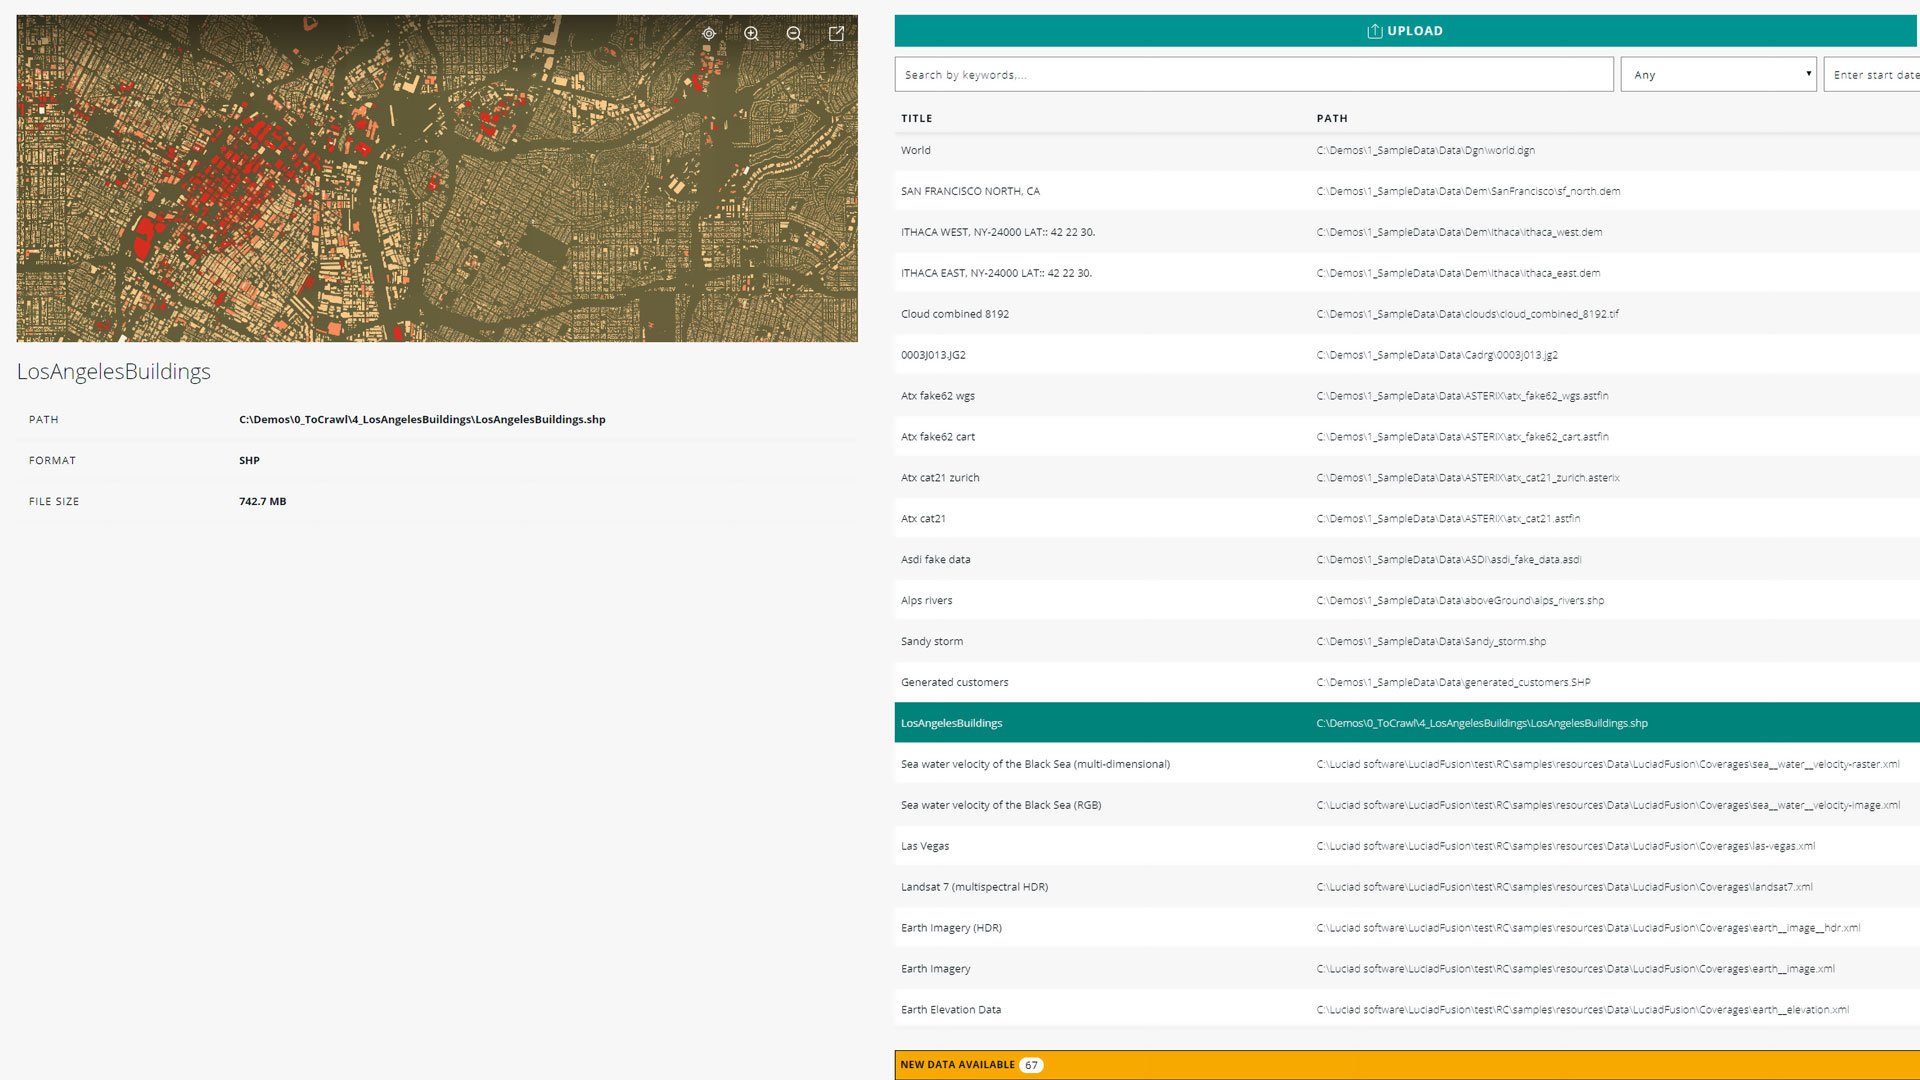
Task: Open the 'Any' format dropdown
Action: (x=1718, y=75)
